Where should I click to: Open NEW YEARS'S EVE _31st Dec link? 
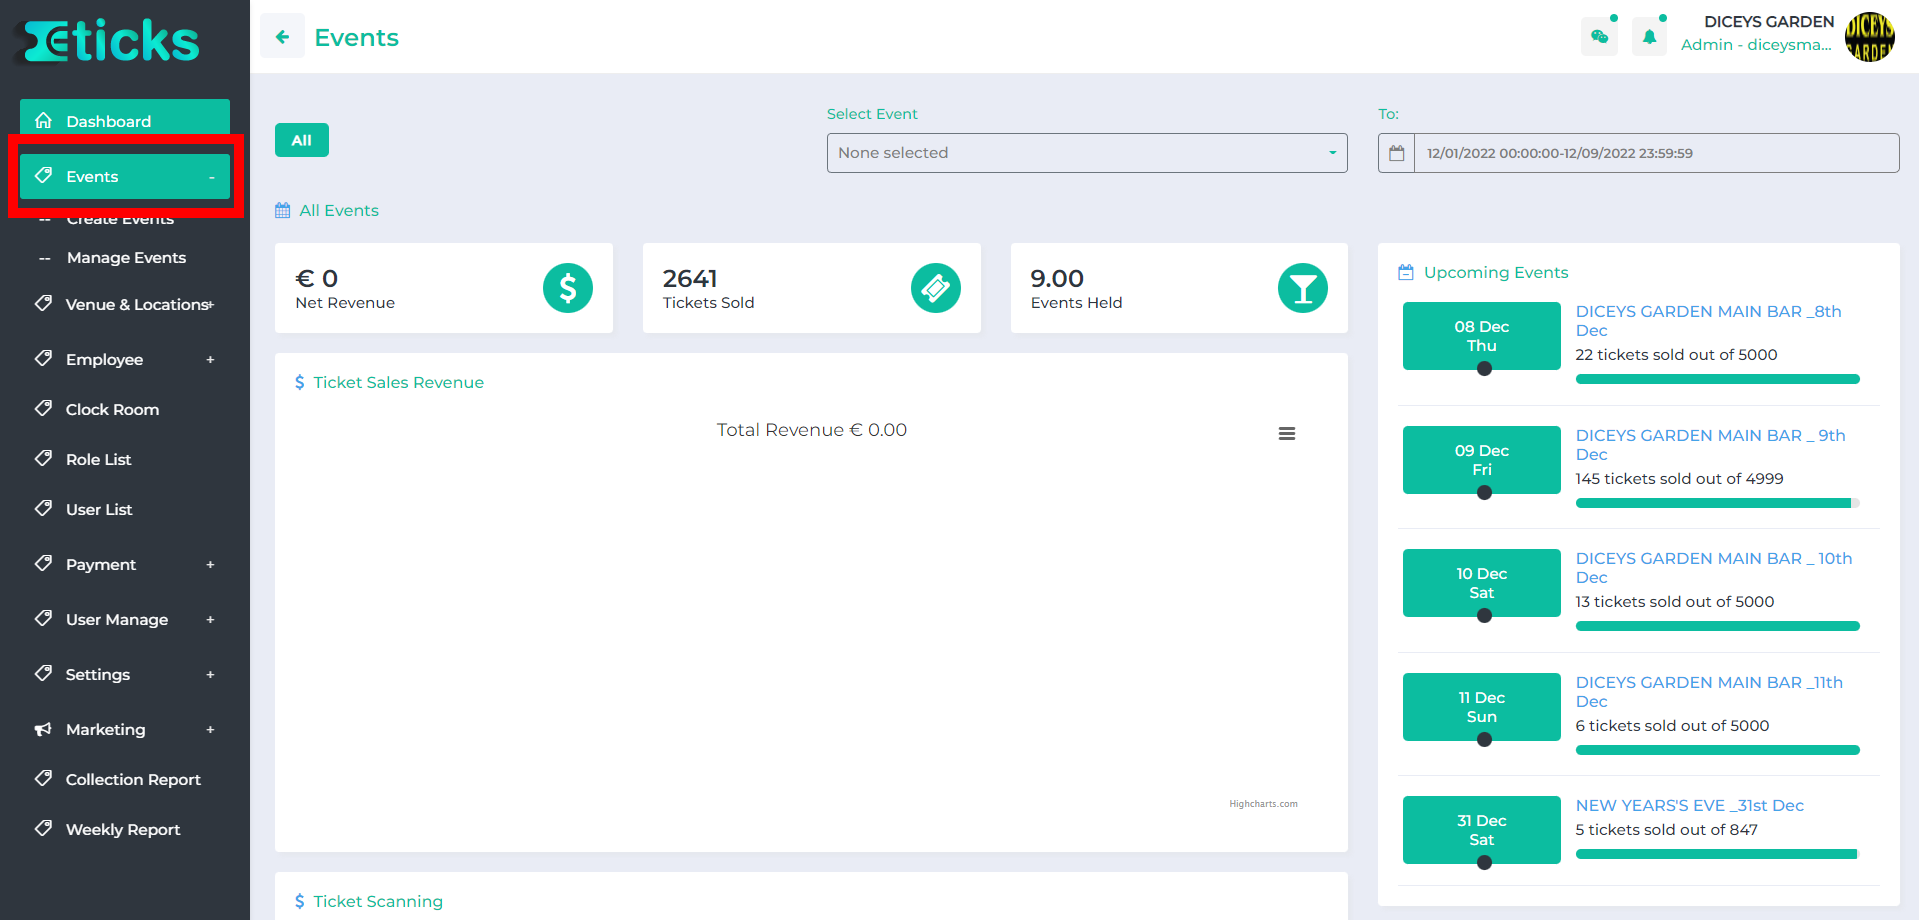(1689, 806)
